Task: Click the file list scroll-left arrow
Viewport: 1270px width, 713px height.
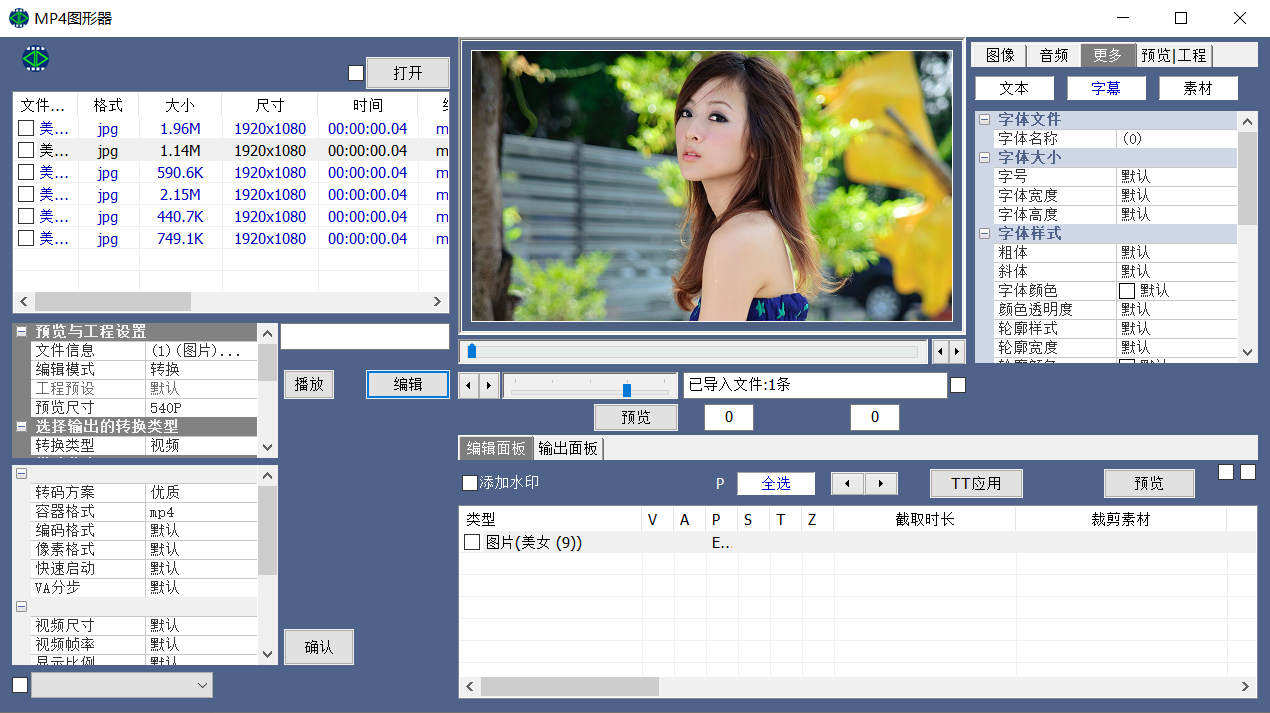Action: click(x=24, y=301)
